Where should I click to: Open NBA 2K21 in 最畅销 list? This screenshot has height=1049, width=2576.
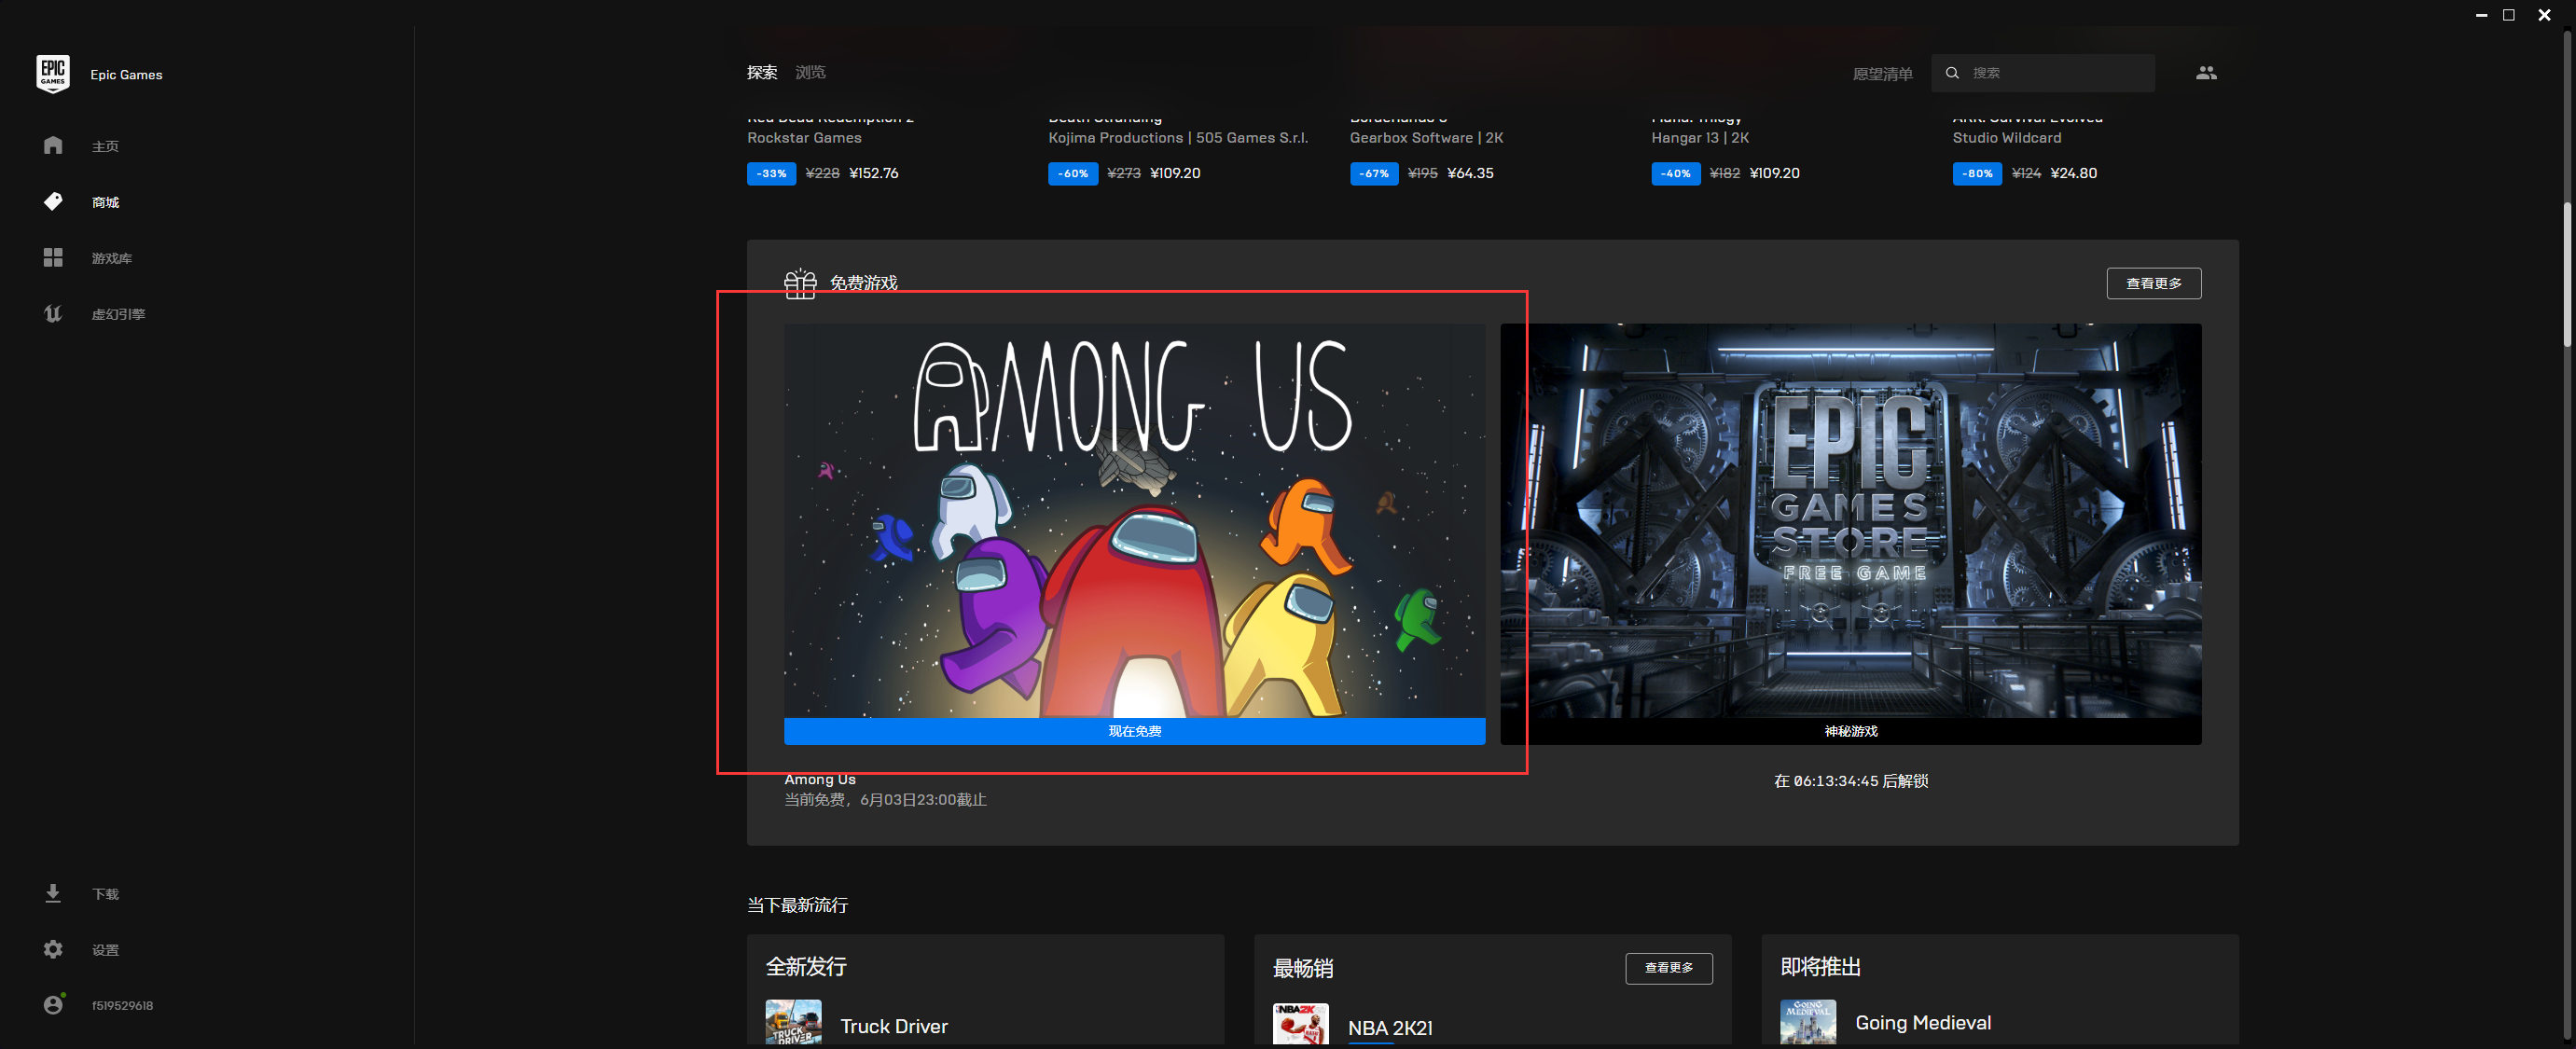1390,1028
